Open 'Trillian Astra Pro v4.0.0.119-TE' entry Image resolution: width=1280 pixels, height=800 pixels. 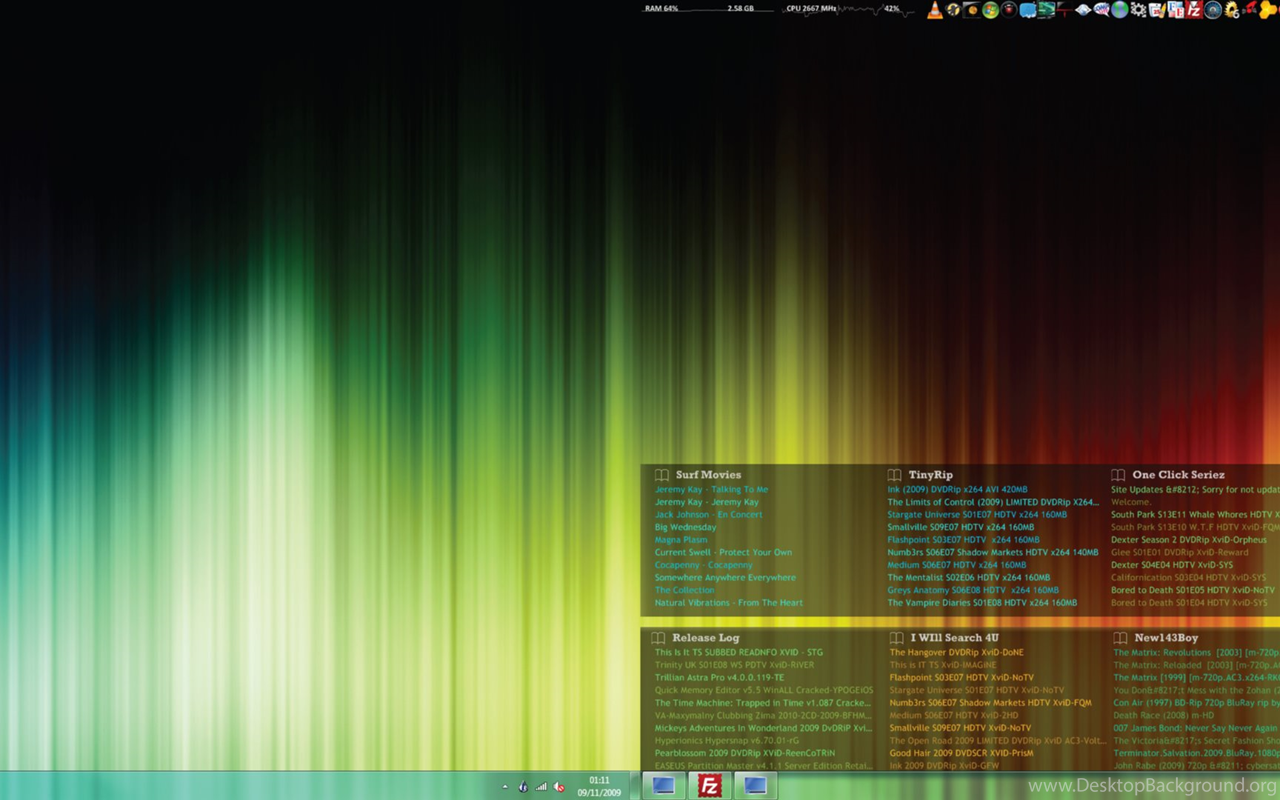[x=720, y=678]
